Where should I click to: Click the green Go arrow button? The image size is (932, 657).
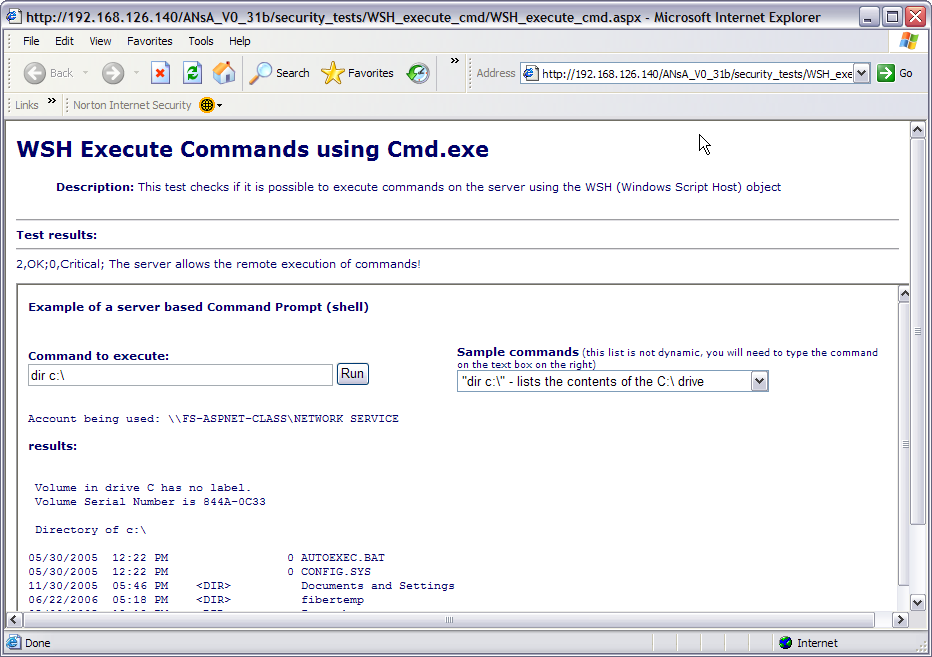click(886, 73)
